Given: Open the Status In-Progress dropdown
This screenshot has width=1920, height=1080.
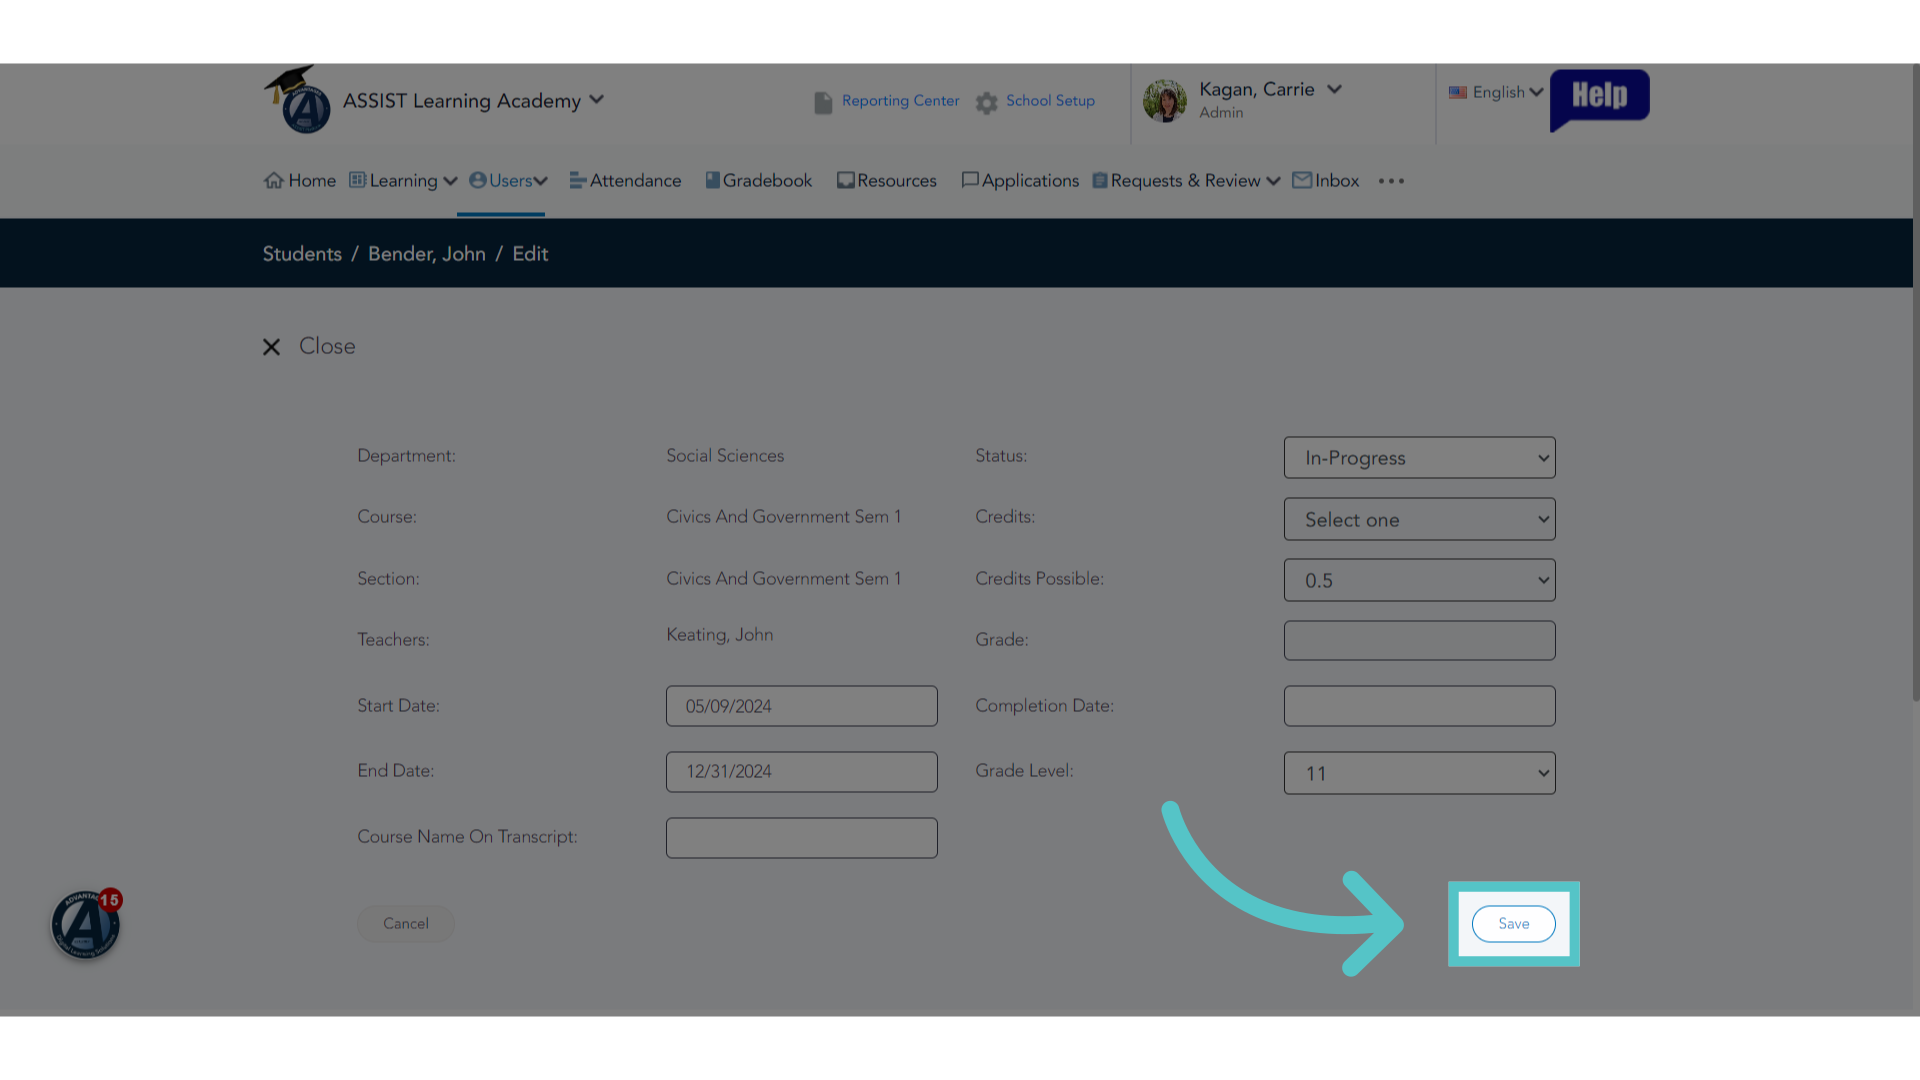Looking at the screenshot, I should tap(1419, 458).
